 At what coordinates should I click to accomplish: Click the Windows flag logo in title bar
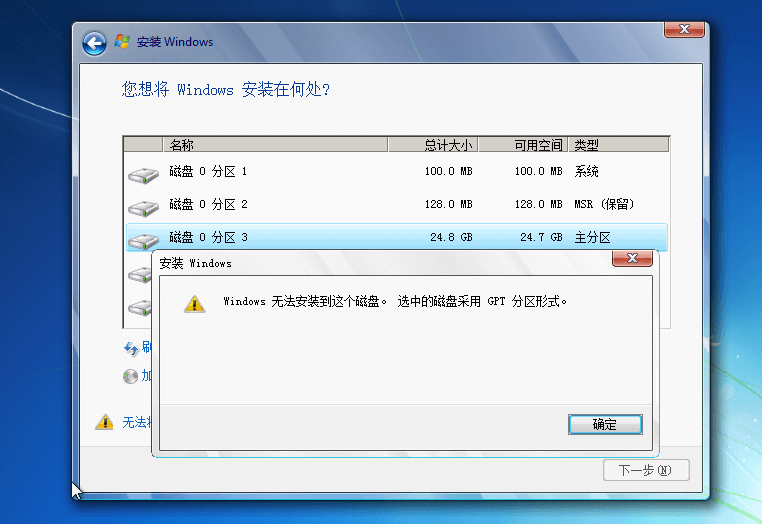pos(122,42)
